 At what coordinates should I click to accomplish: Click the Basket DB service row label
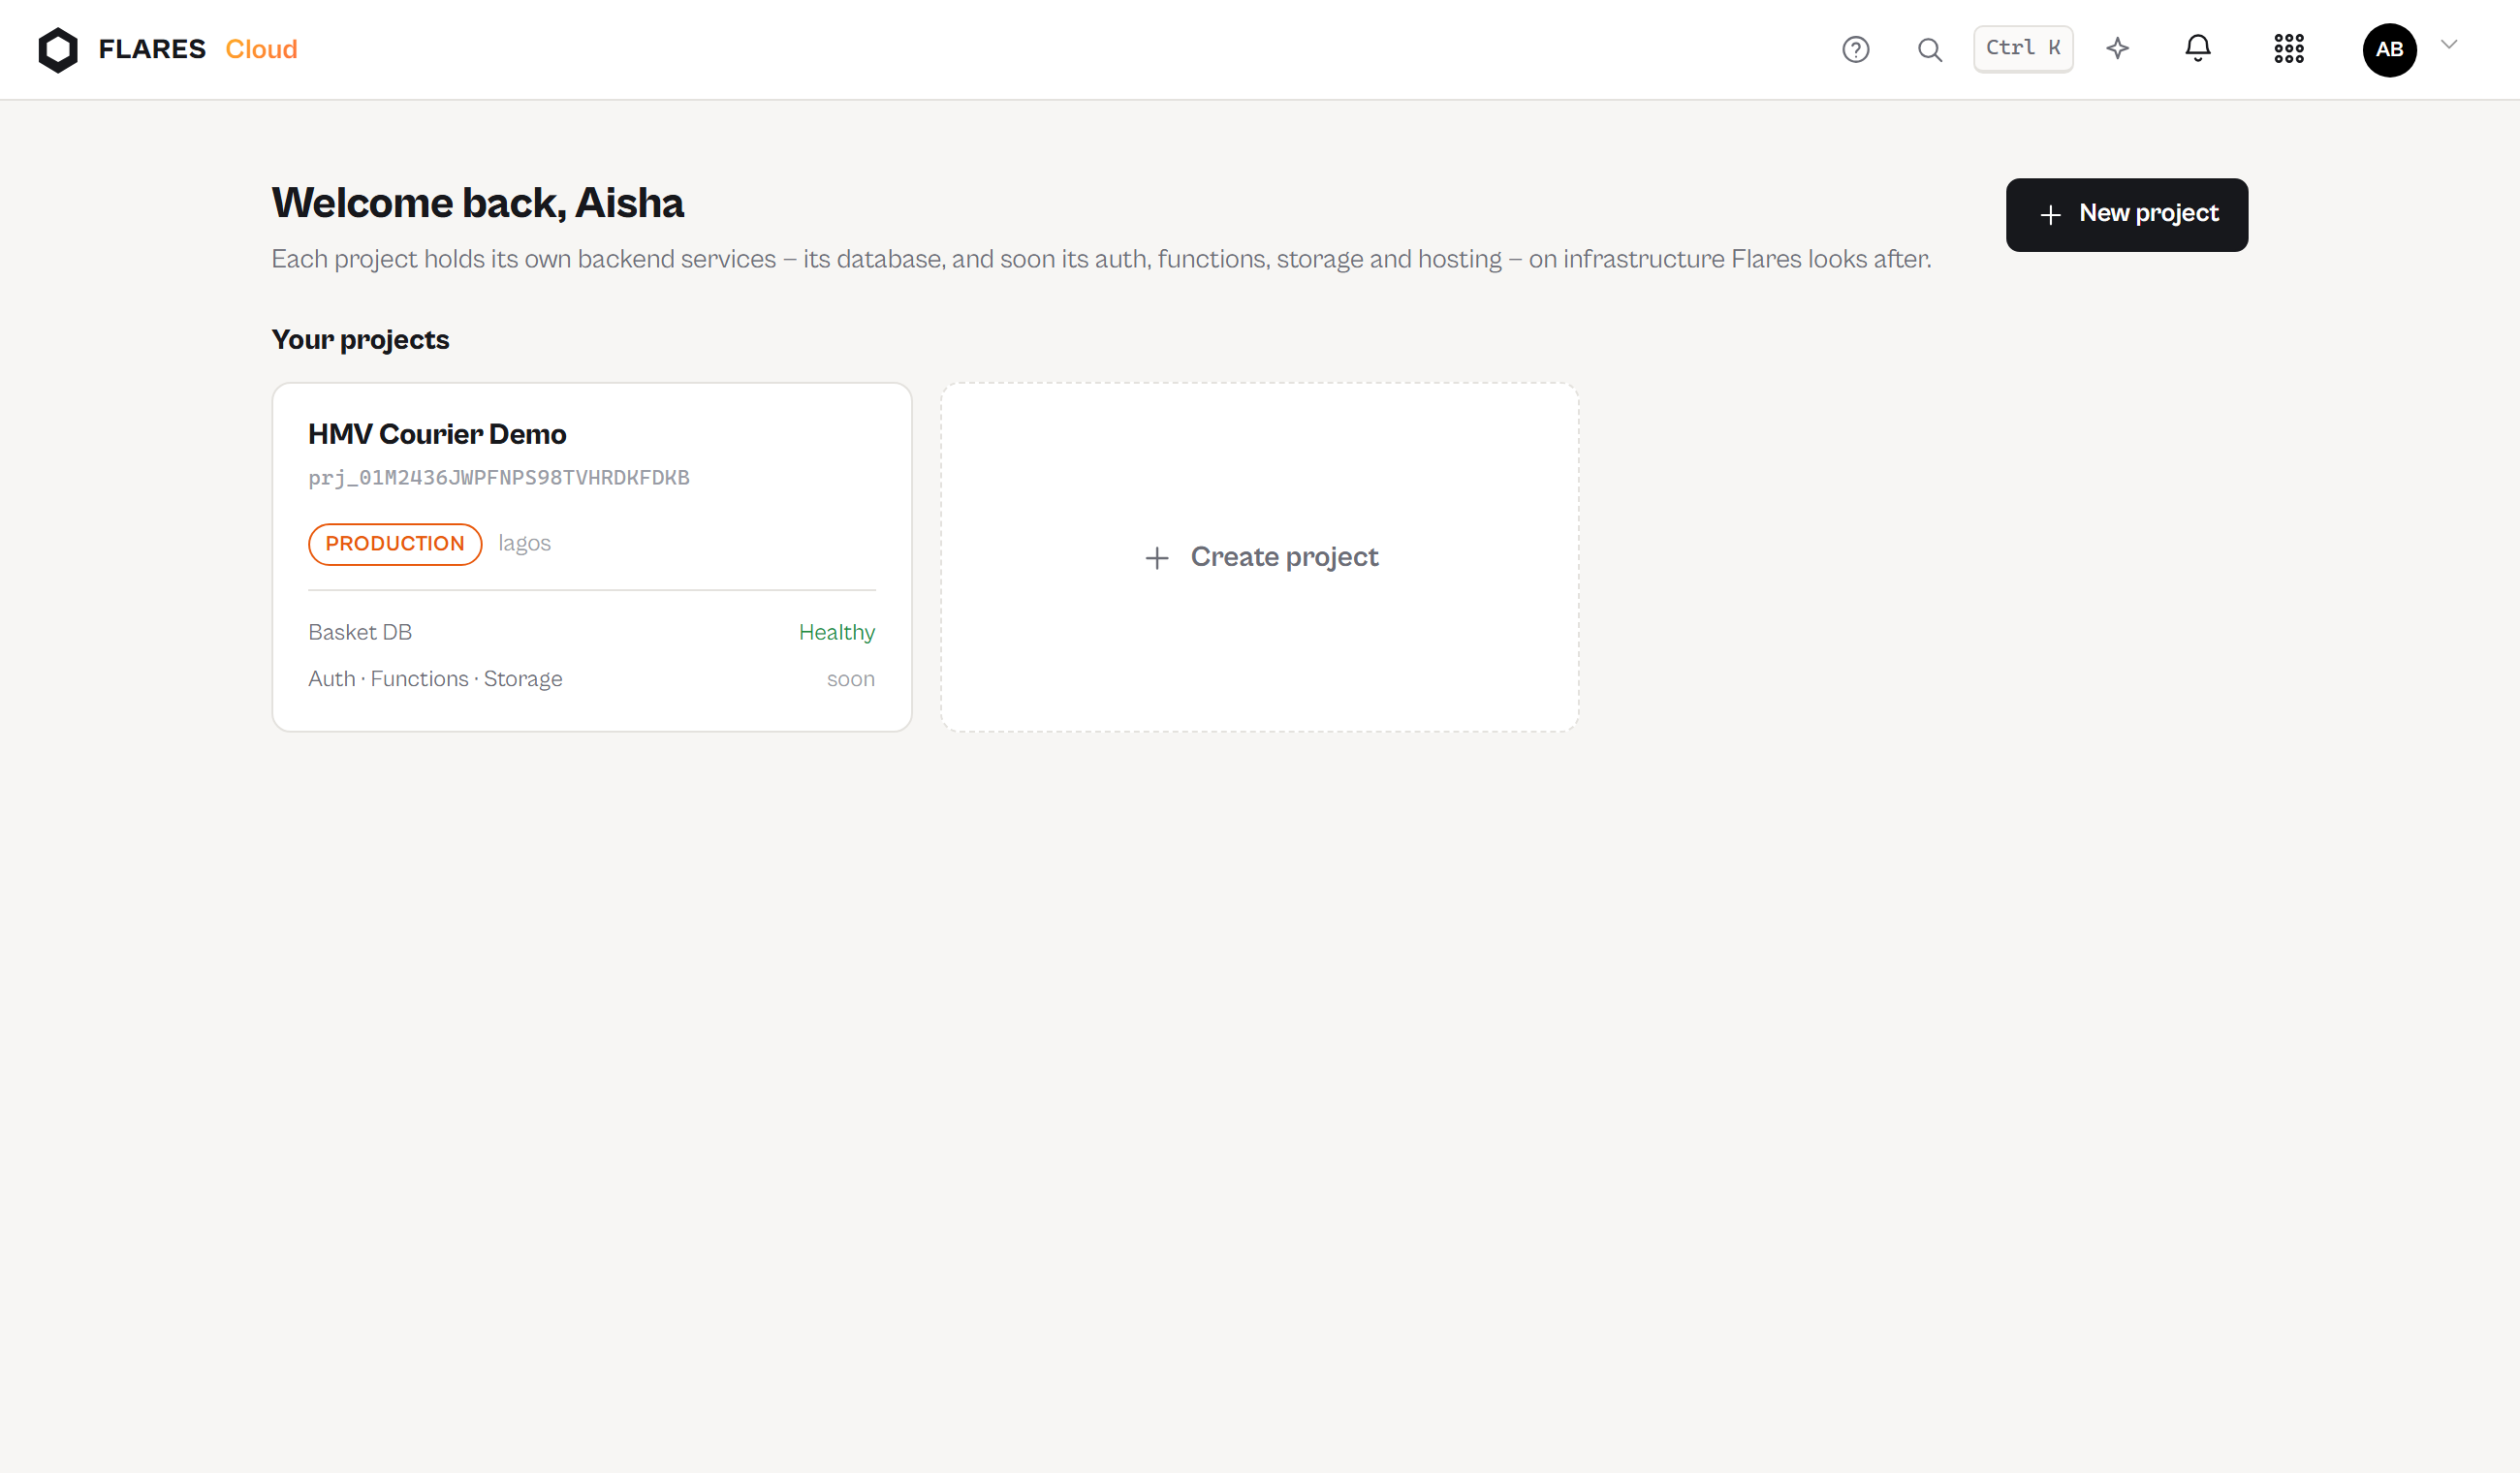click(359, 632)
